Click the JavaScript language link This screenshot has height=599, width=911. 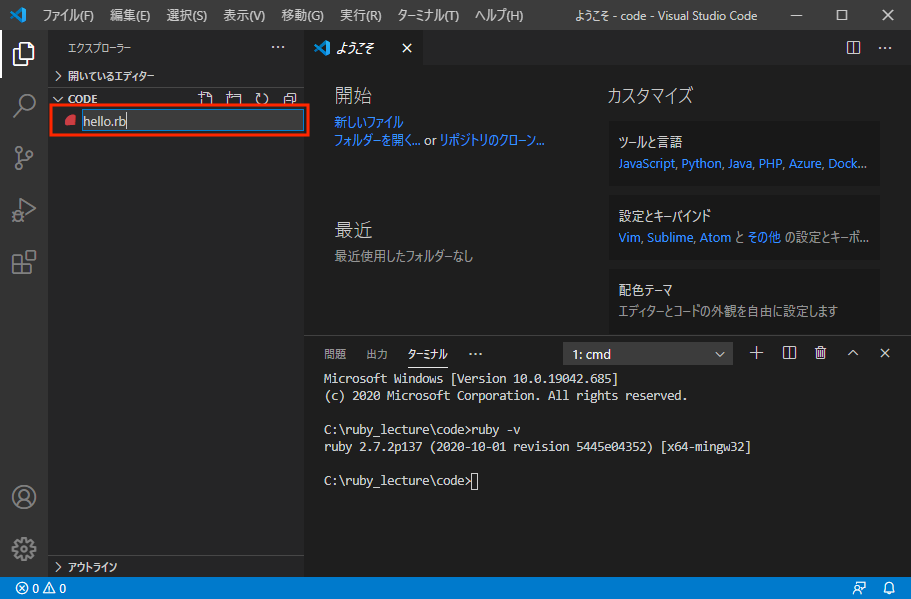(647, 164)
